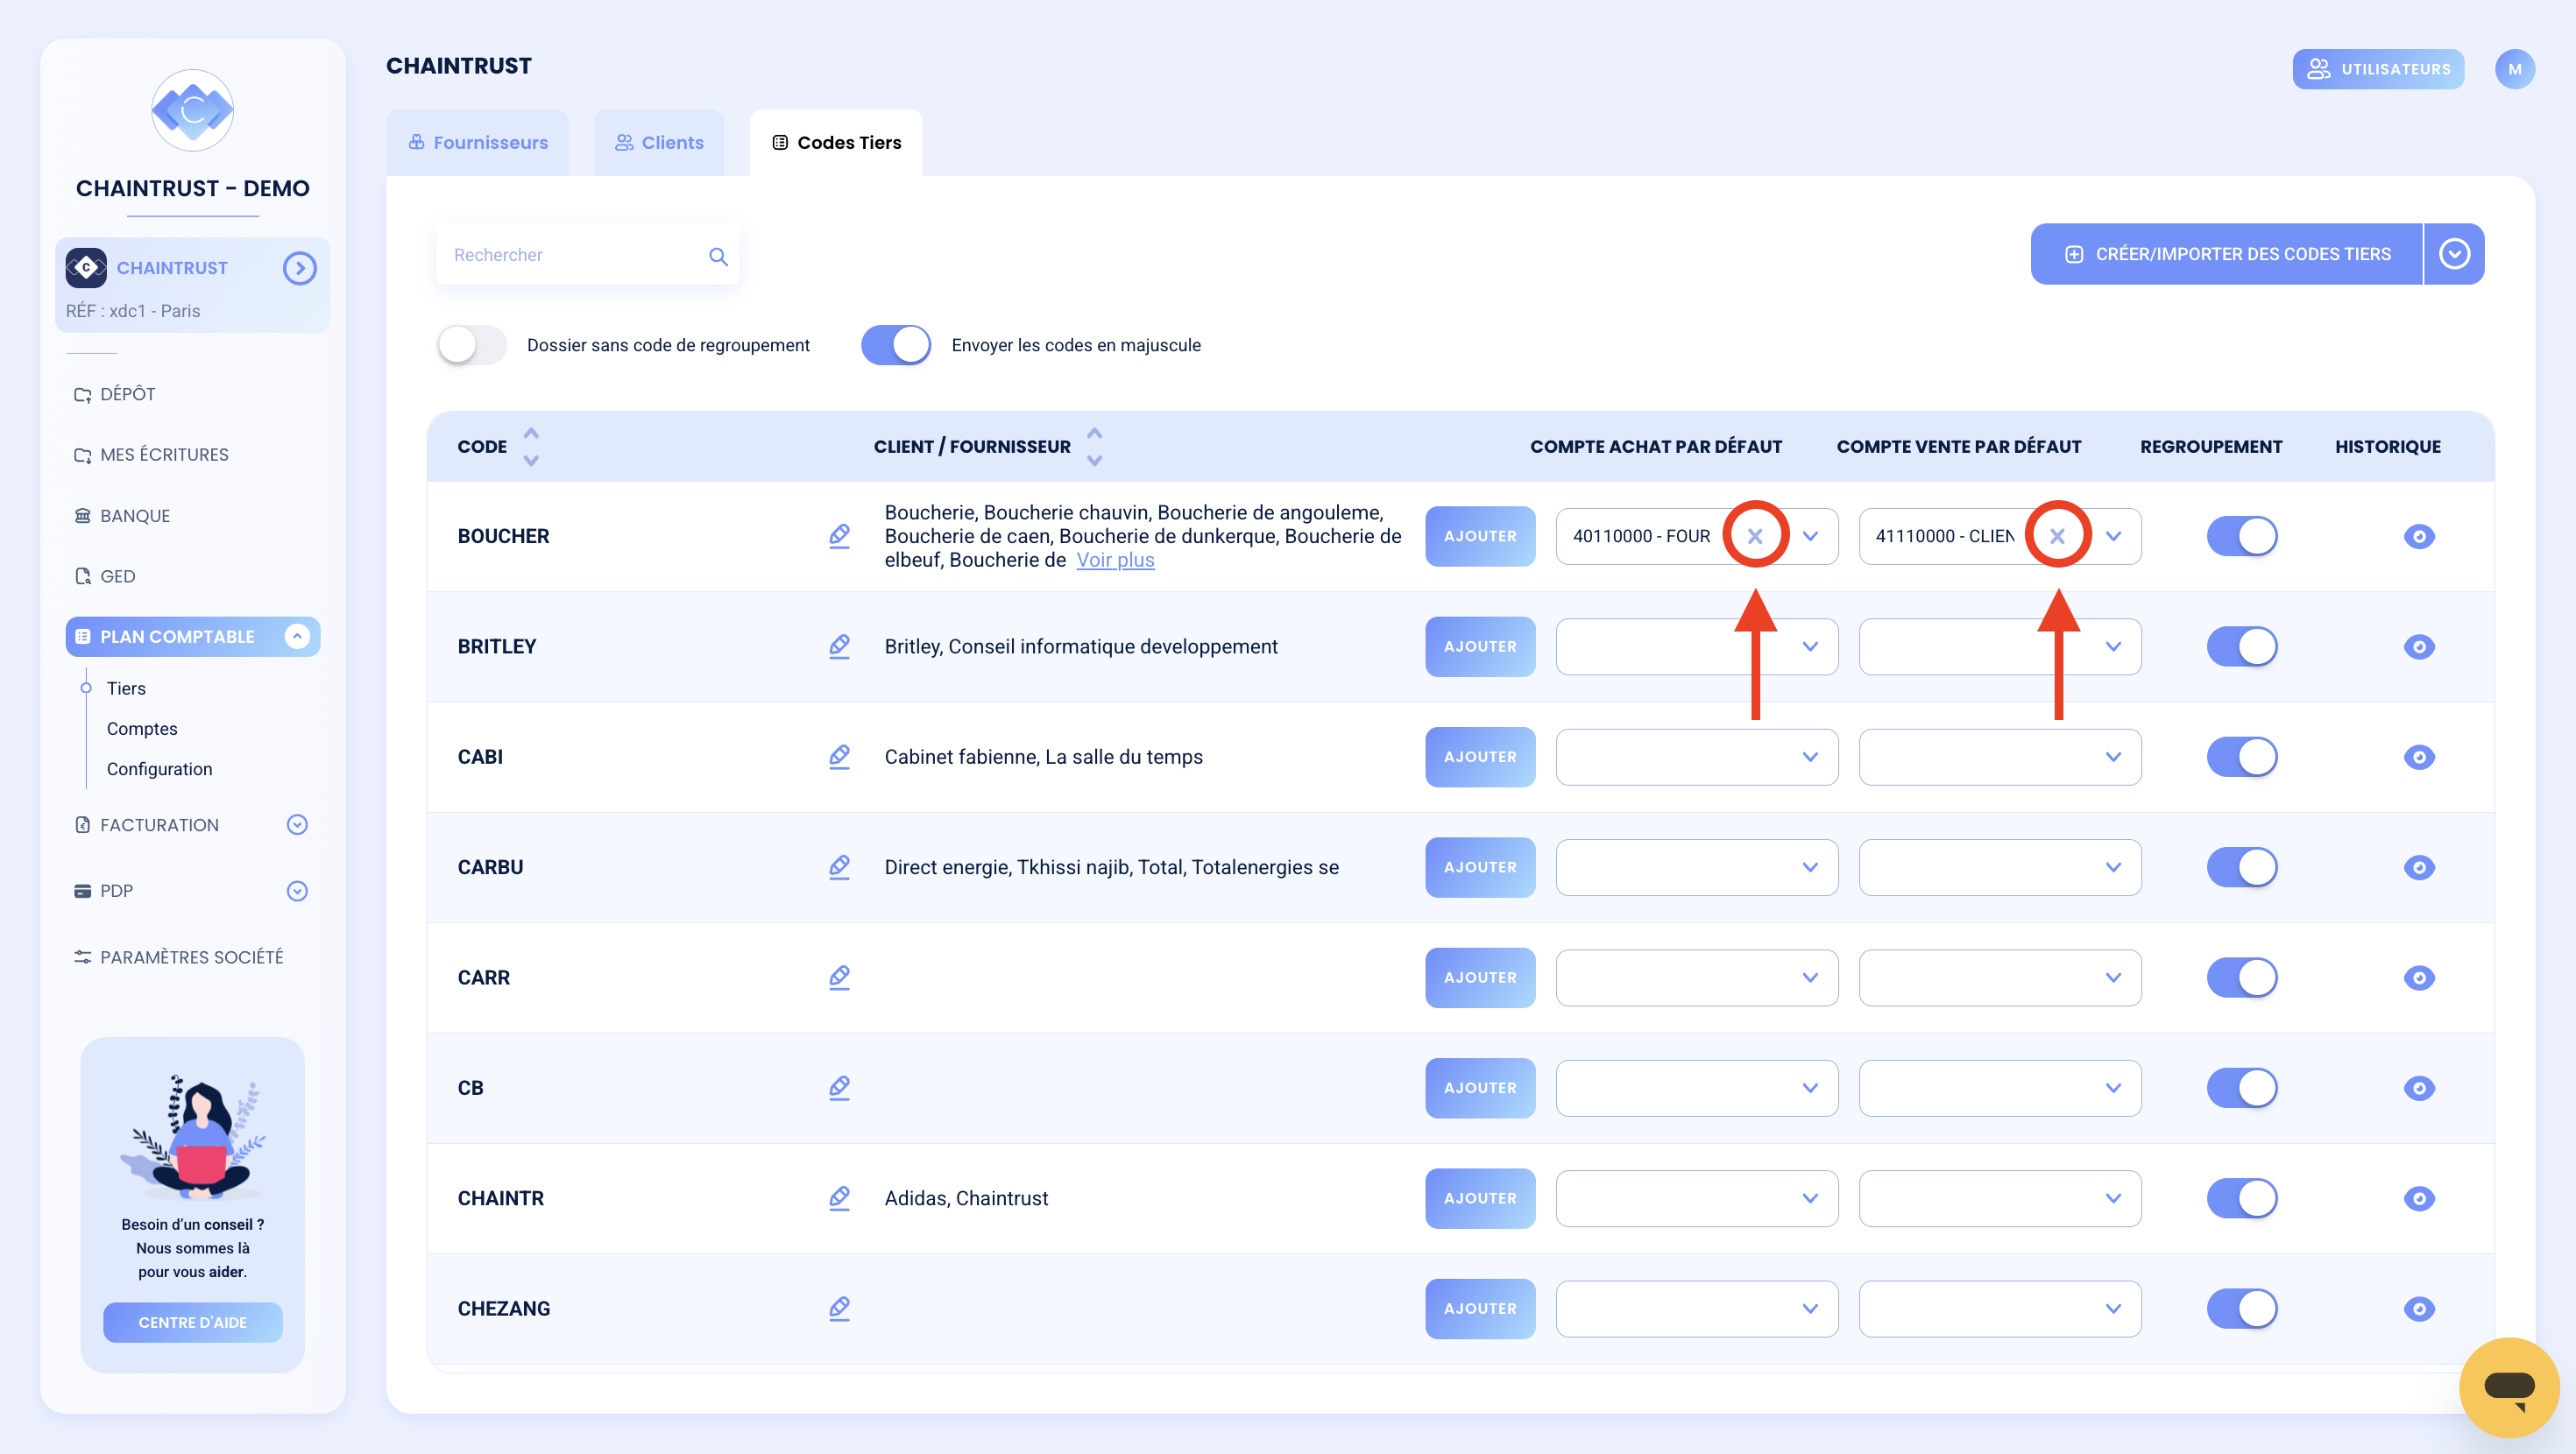Clear the 40110000 - FOUR purchase account
Viewport: 2576px width, 1454px height.
1755,536
